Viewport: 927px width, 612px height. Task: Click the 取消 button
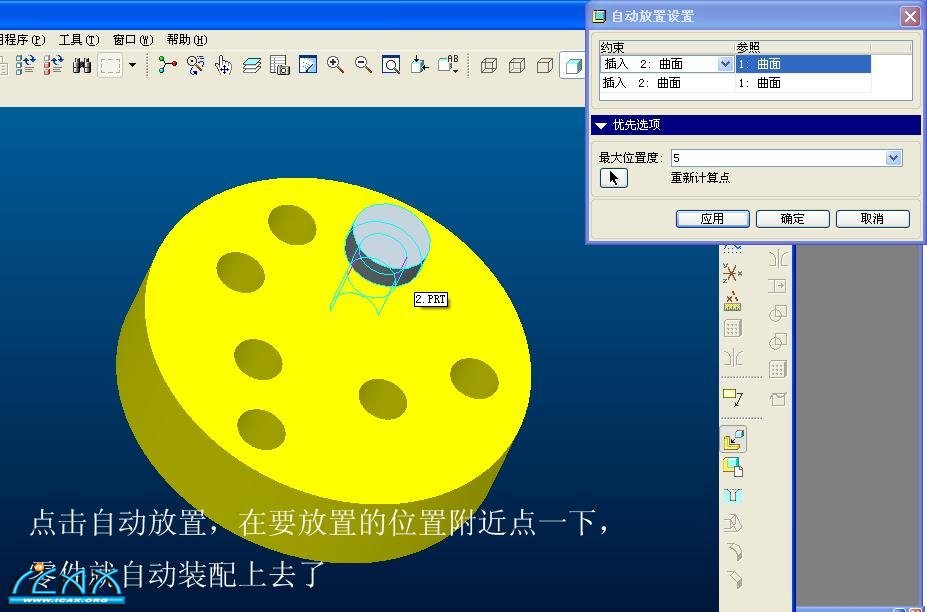[872, 219]
